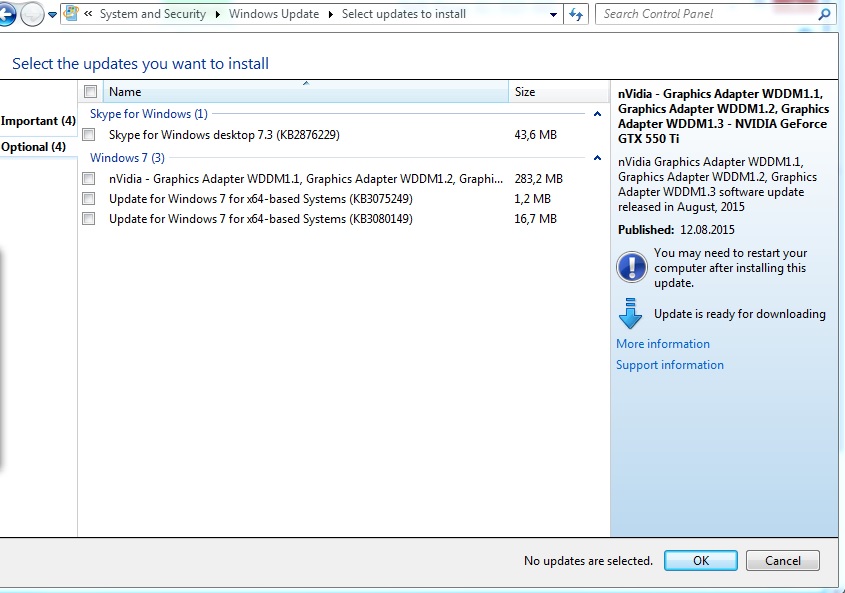Click Update is ready for downloading text
Image resolution: width=845 pixels, height=593 pixels.
(x=739, y=314)
